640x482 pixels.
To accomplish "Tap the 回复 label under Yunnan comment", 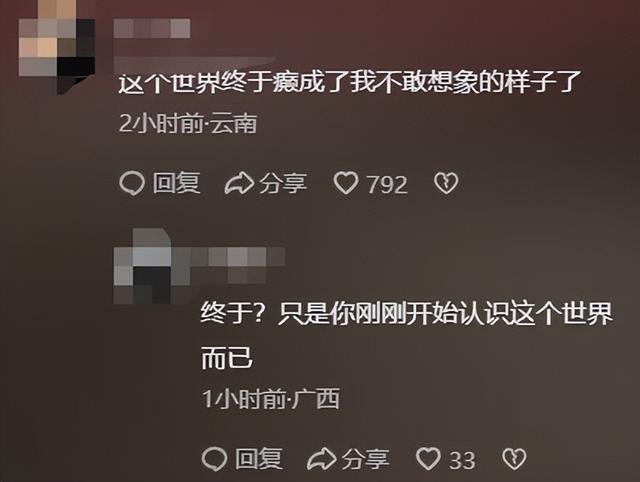I will tap(176, 183).
